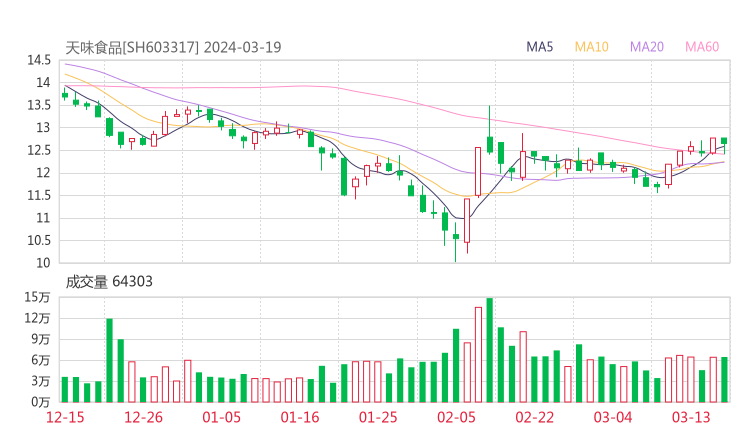Select the MA20 legend label

point(647,47)
